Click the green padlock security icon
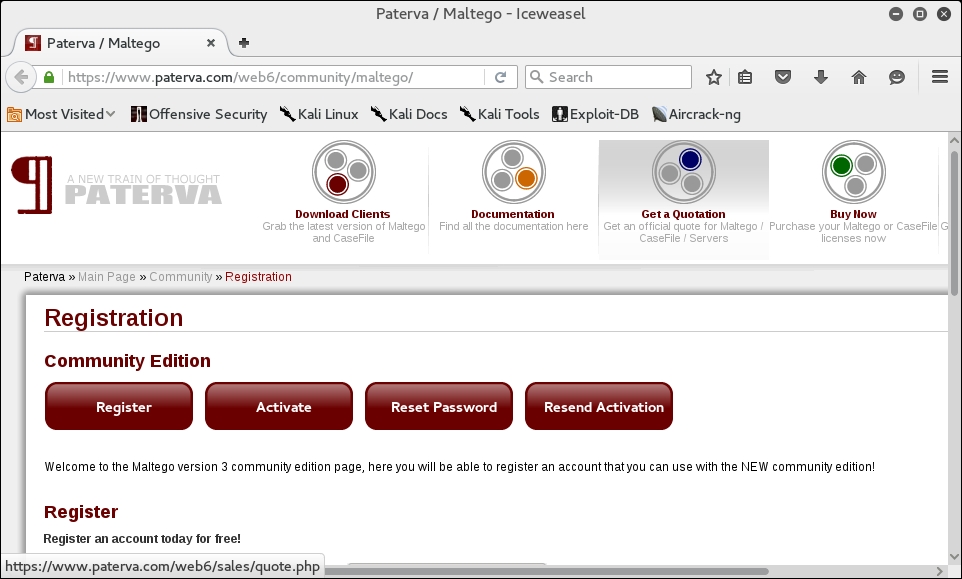 [x=49, y=77]
